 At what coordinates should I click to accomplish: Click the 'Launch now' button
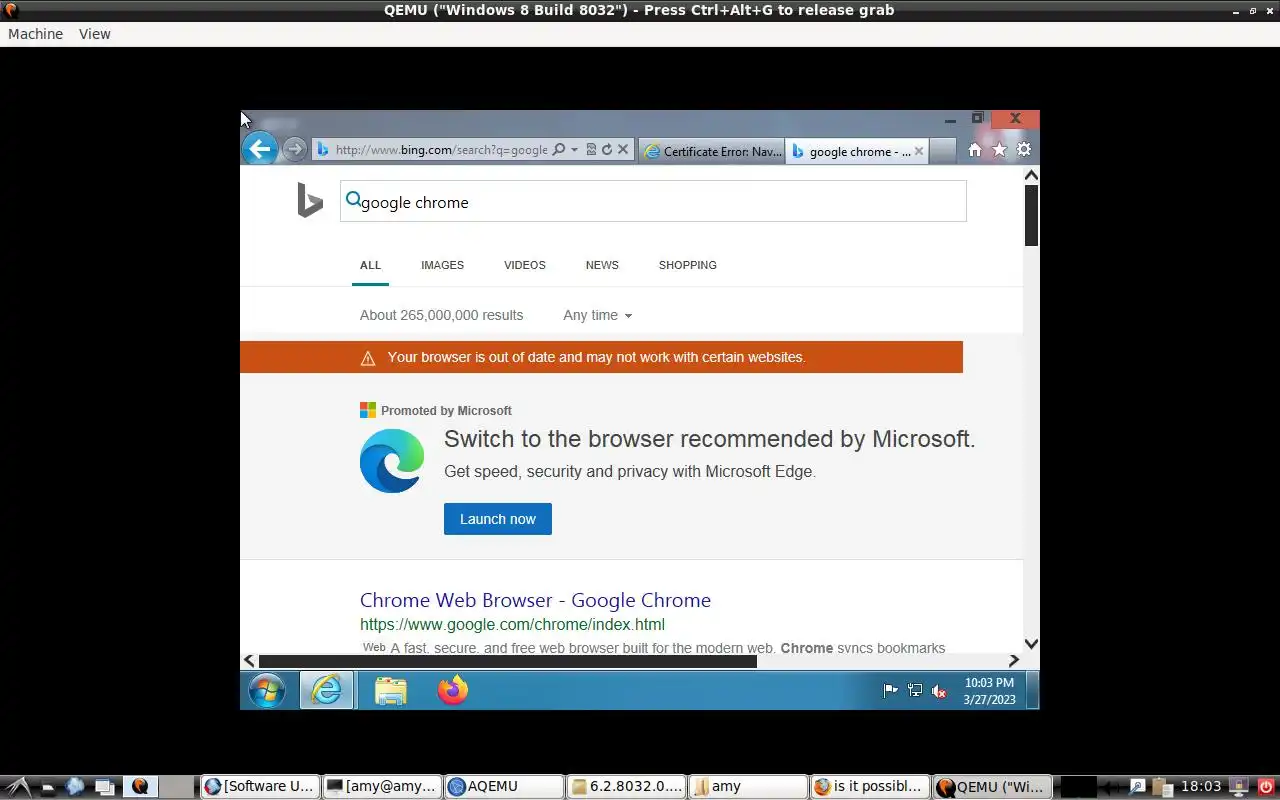(498, 519)
